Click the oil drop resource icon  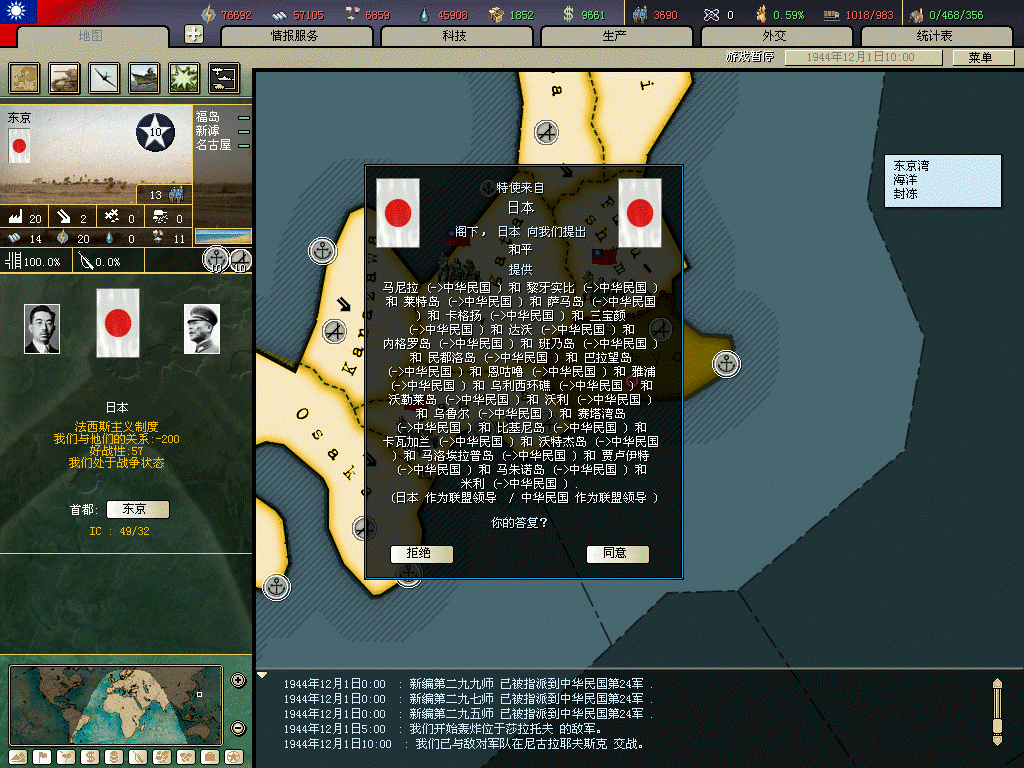click(424, 14)
